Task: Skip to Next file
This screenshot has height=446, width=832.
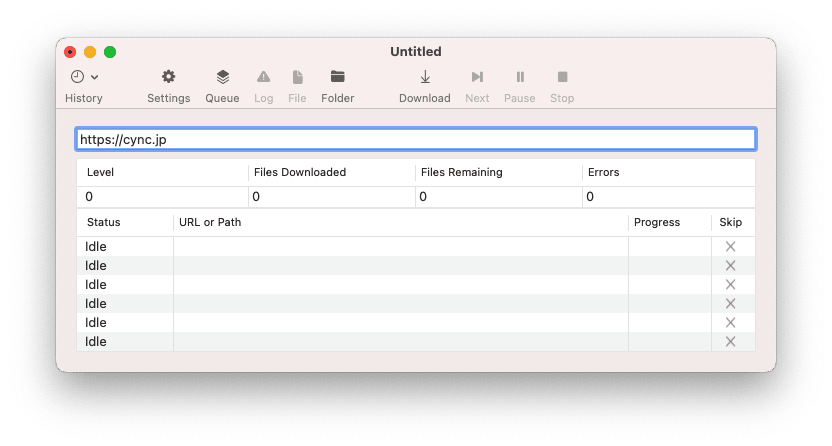Action: [477, 77]
